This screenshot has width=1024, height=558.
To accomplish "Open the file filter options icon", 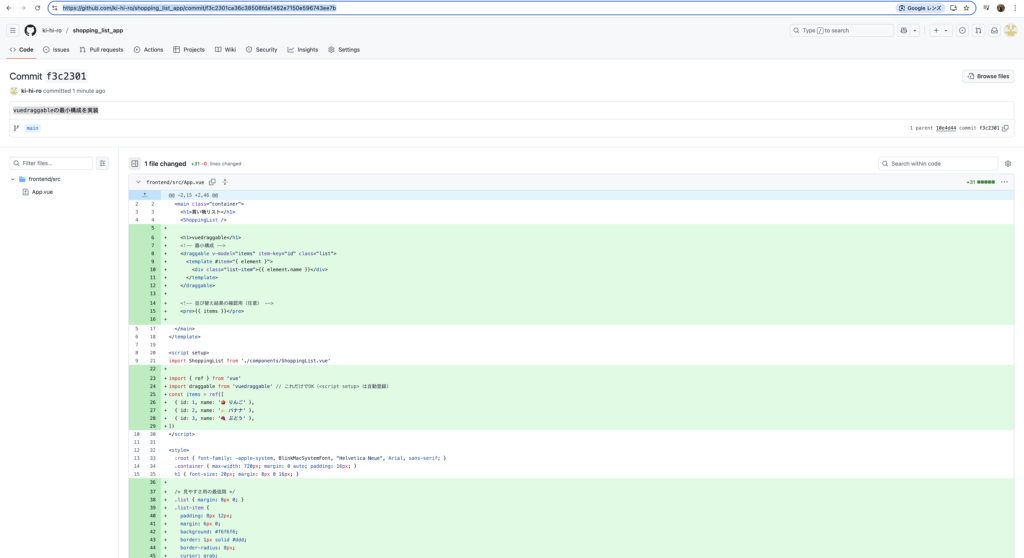I will tap(102, 163).
